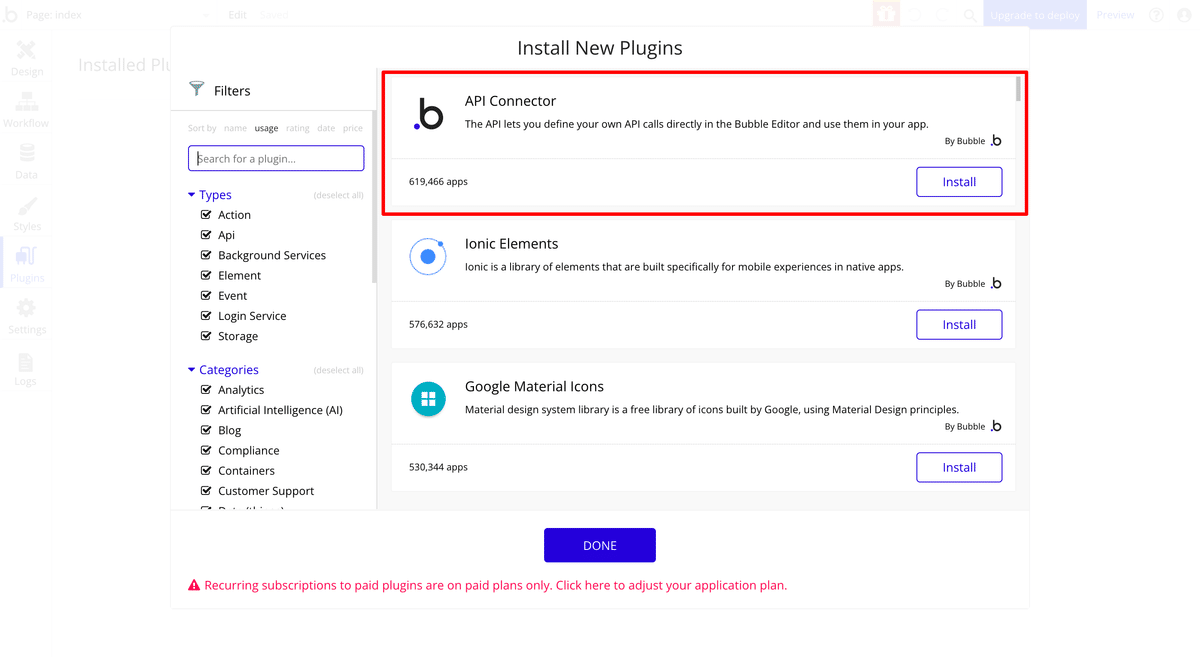The image size is (1200, 657).
Task: Click the filters panel vertical scrollbar
Action: pyautogui.click(x=374, y=195)
